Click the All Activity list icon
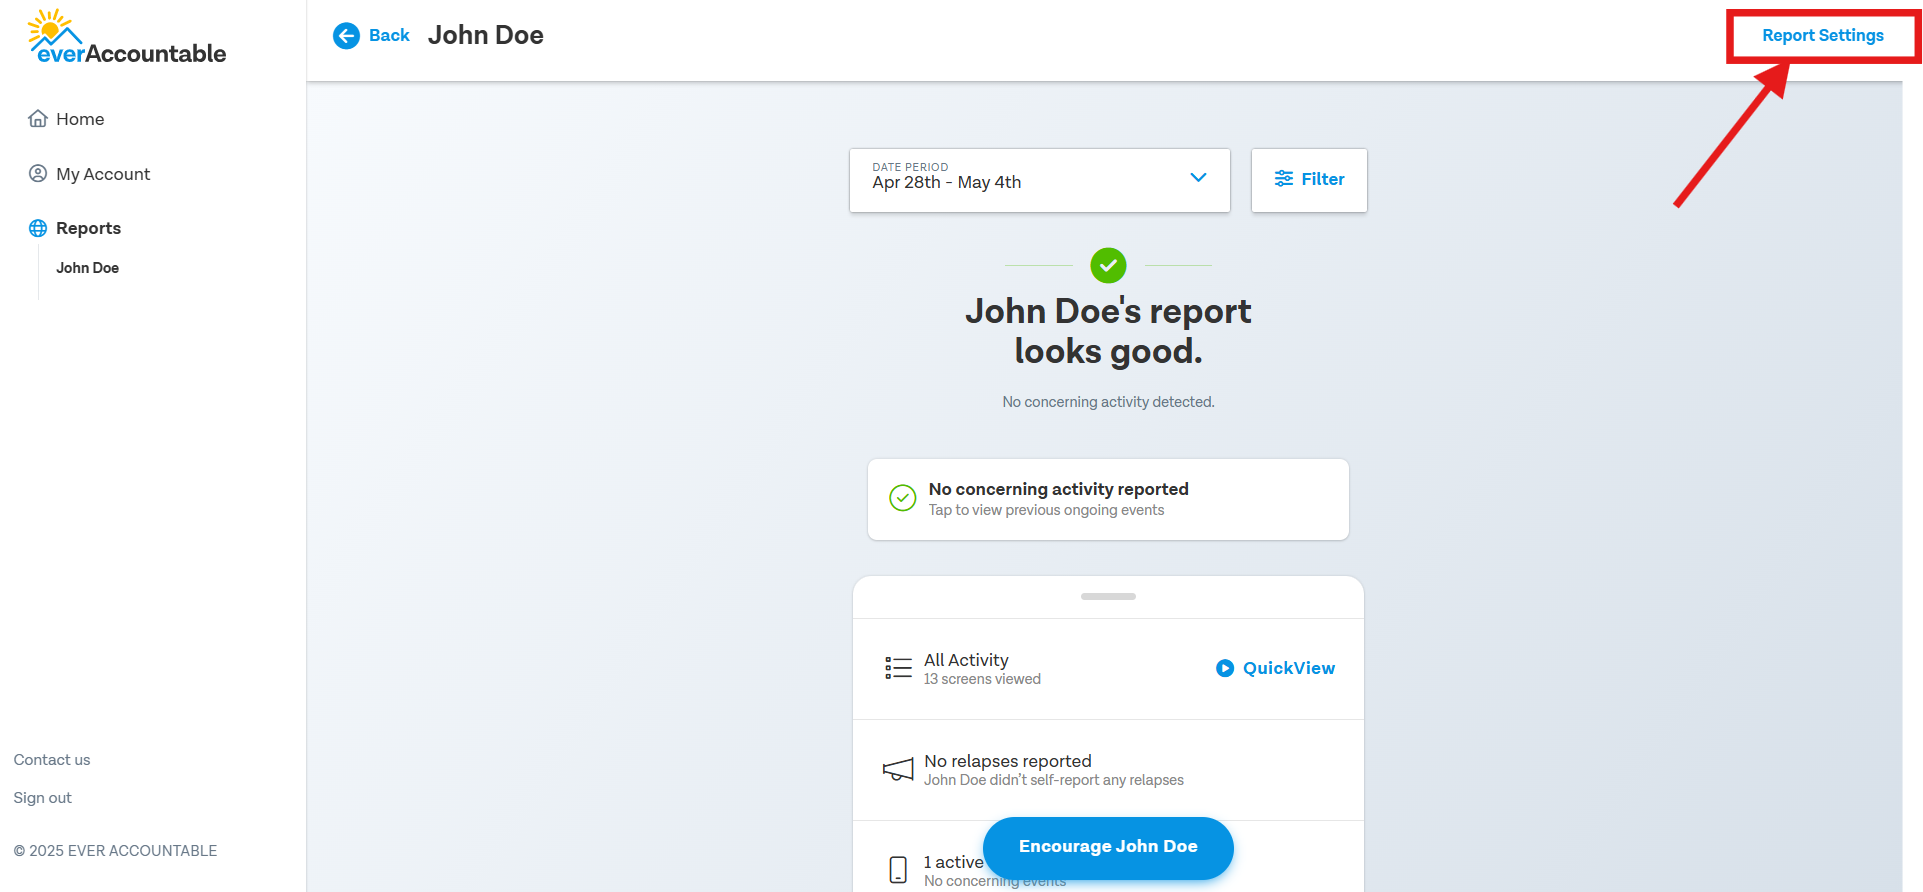 (898, 668)
